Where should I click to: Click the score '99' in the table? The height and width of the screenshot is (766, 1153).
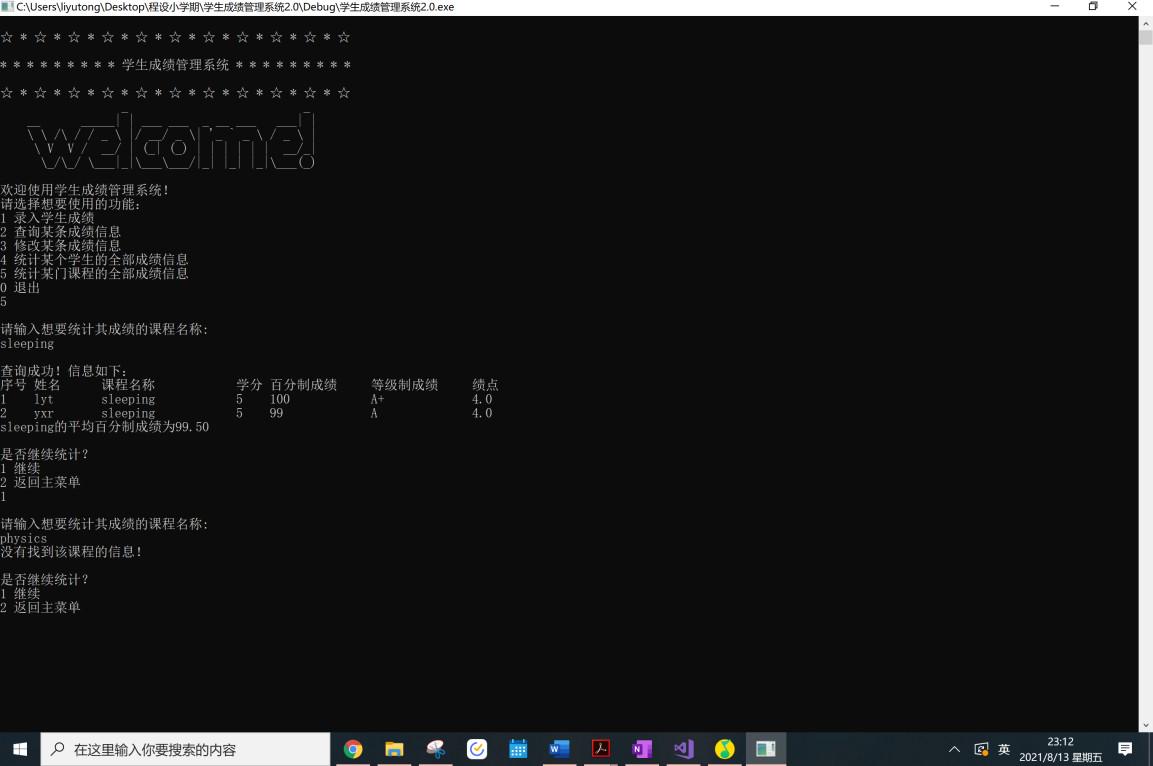point(276,413)
